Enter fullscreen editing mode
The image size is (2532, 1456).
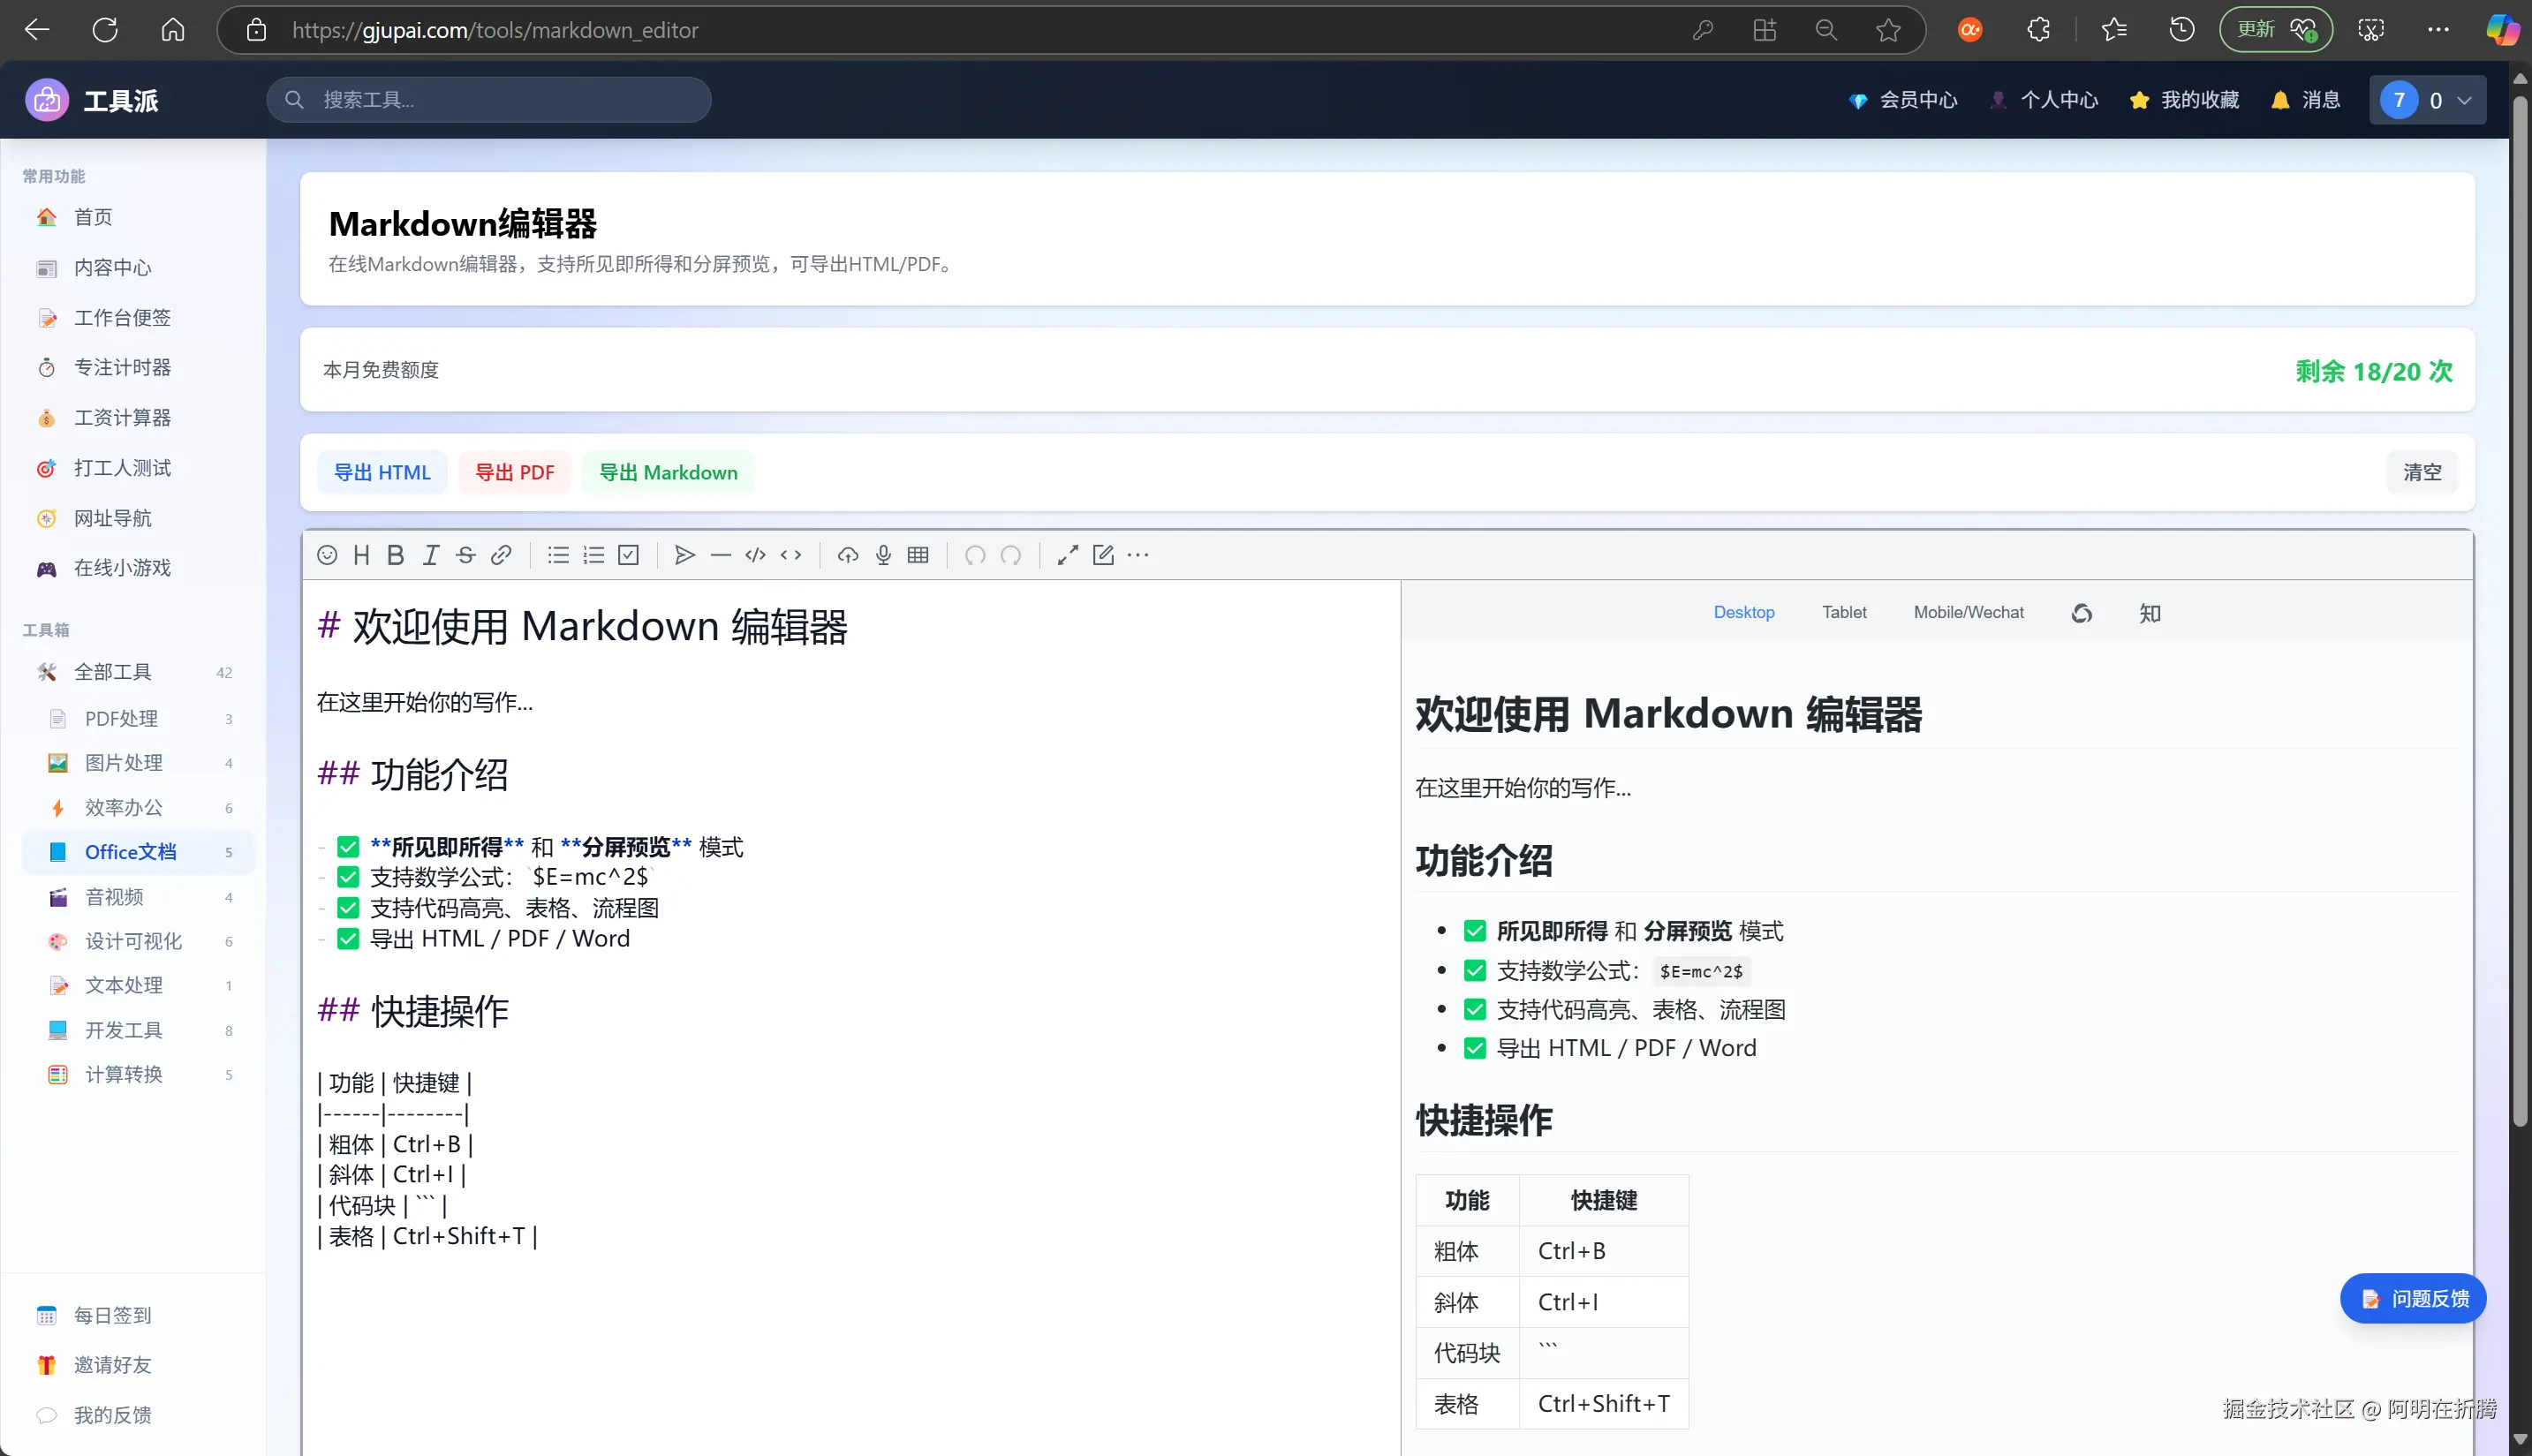click(x=1068, y=555)
